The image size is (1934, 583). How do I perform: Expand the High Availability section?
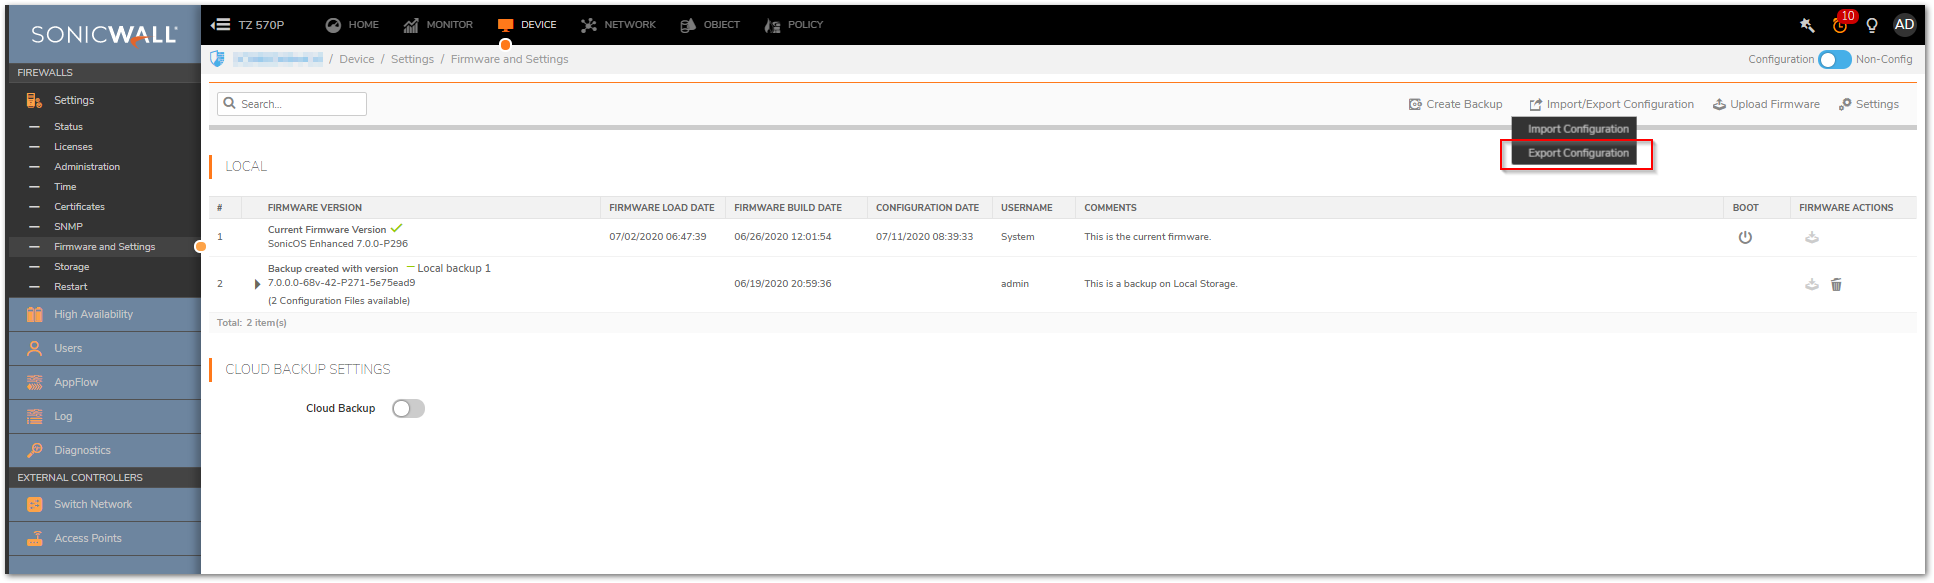(93, 314)
